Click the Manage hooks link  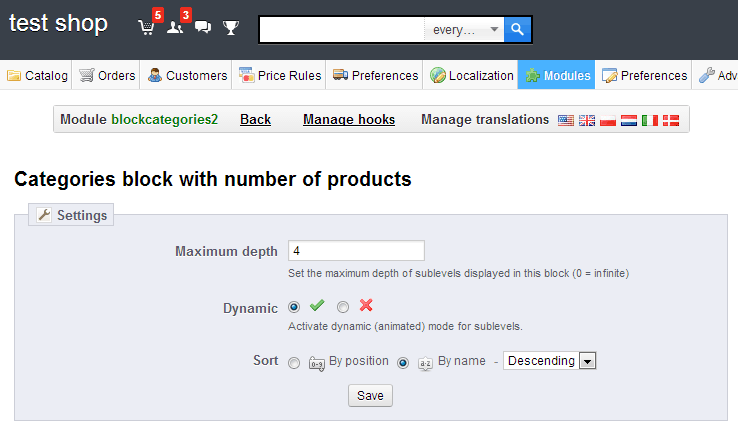(349, 120)
